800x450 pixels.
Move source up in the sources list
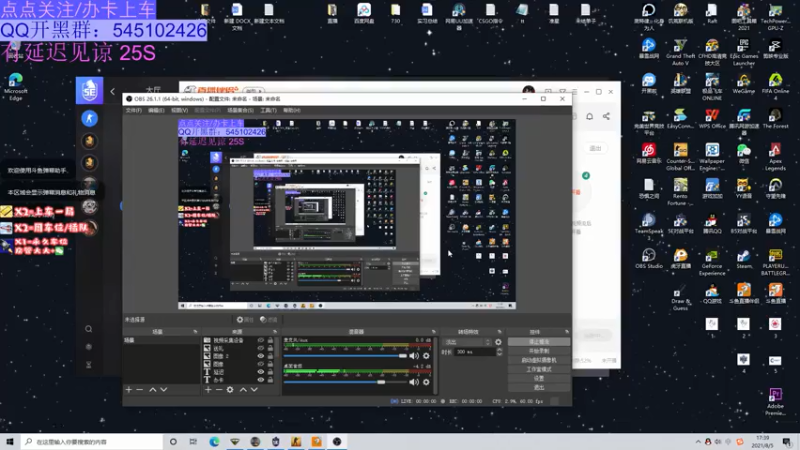243,390
